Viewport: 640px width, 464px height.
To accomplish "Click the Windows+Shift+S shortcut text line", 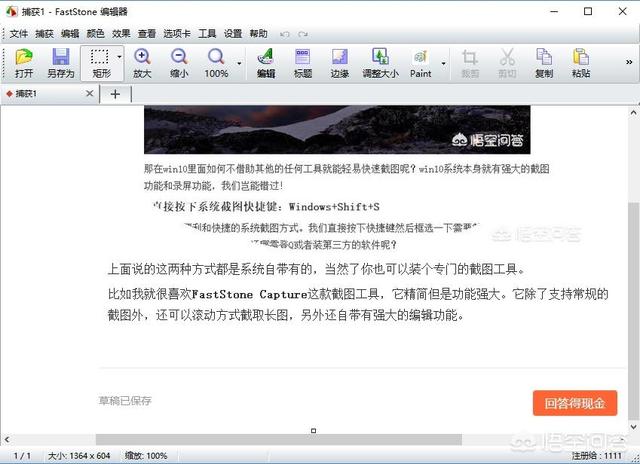I will tap(266, 207).
